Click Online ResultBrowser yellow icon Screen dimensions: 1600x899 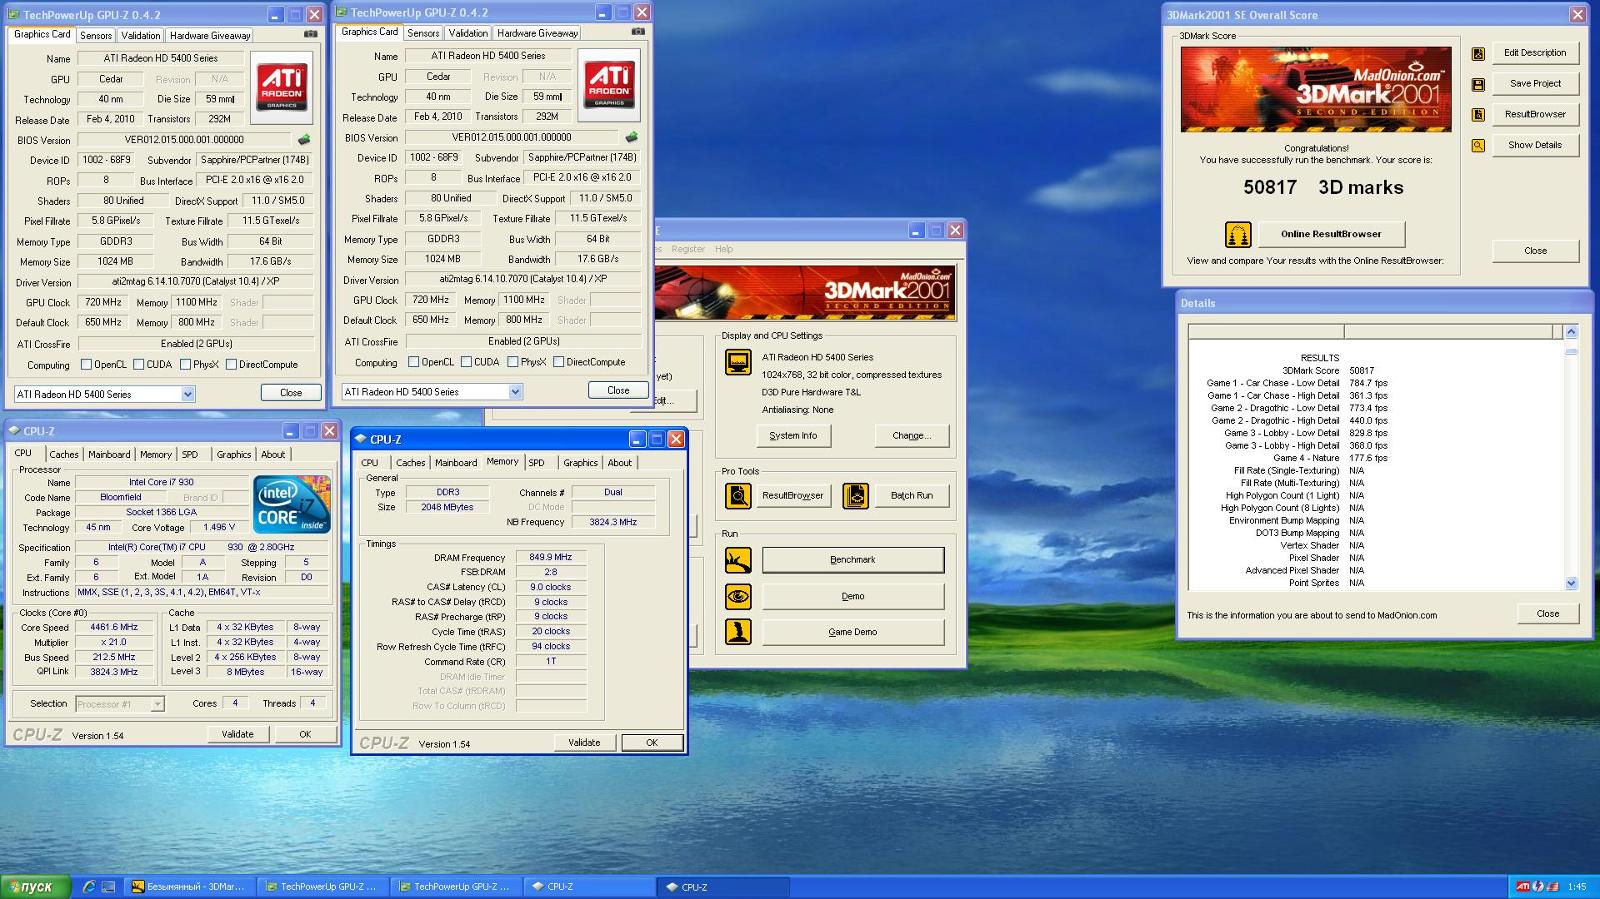[x=1238, y=235]
